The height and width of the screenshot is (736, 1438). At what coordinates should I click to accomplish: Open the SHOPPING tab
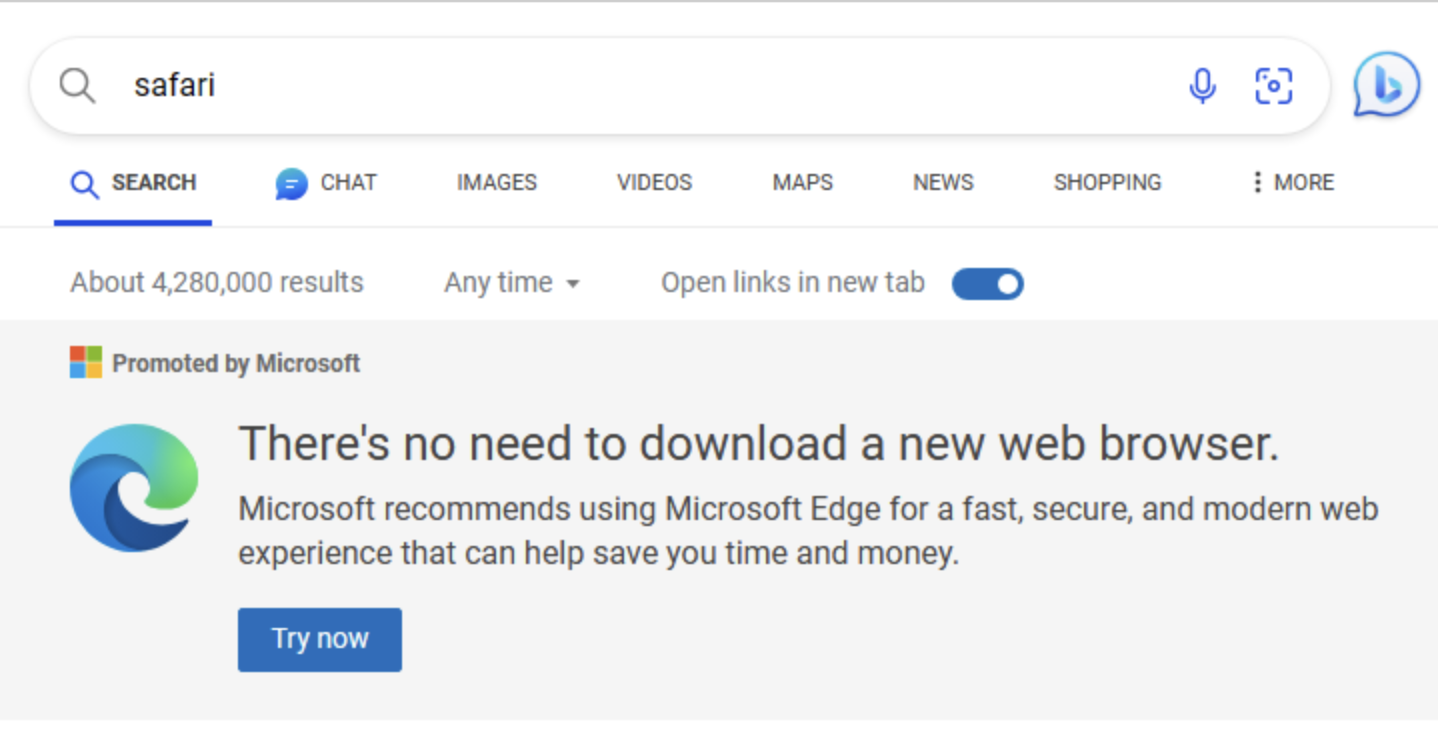click(x=1107, y=183)
